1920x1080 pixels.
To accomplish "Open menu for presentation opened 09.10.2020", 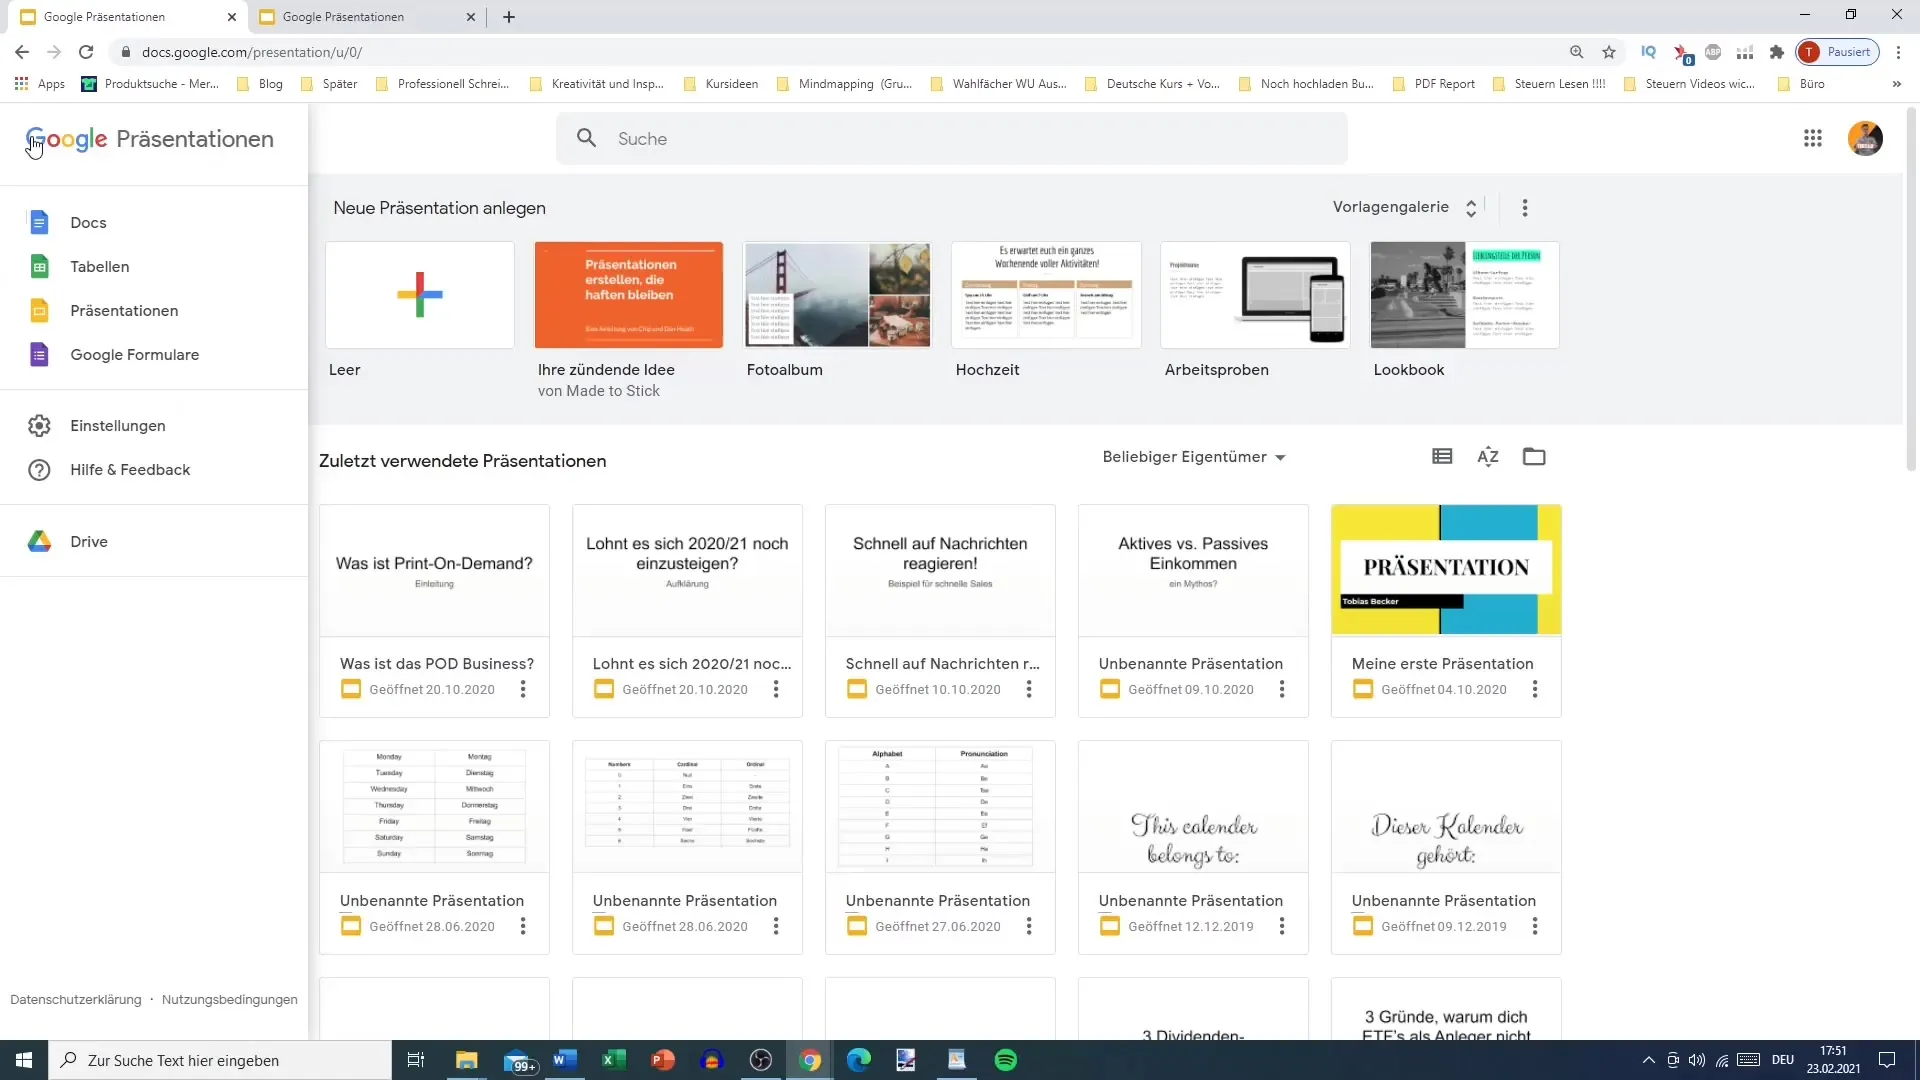I will [x=1282, y=689].
